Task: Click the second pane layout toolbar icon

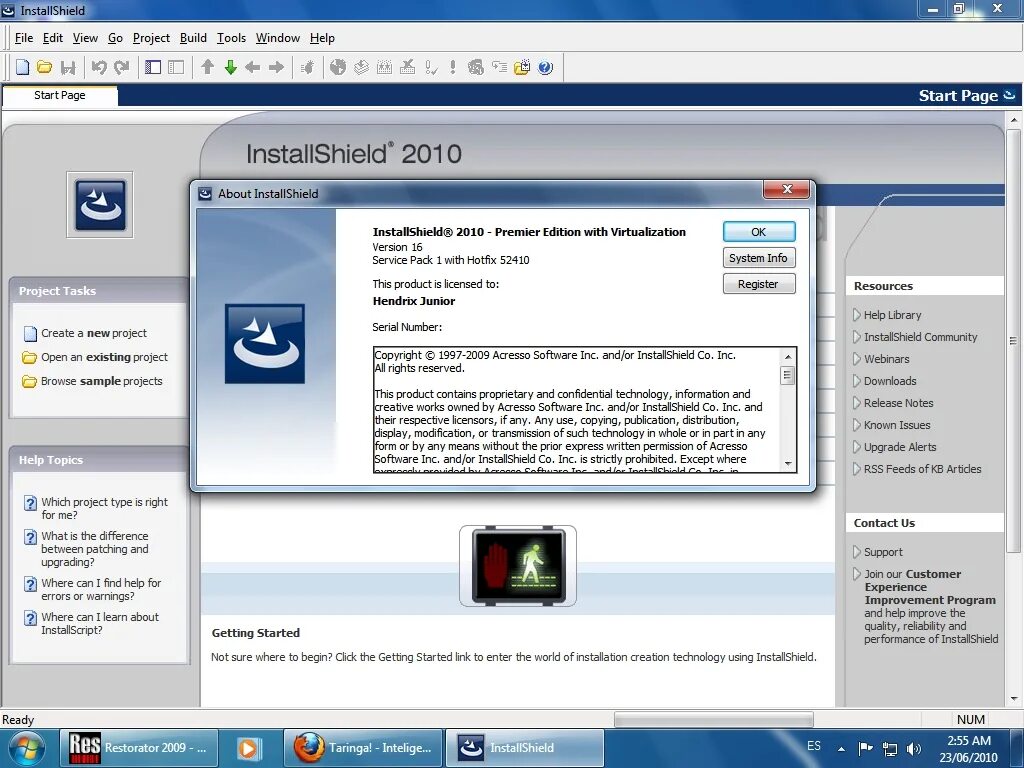Action: tap(176, 67)
